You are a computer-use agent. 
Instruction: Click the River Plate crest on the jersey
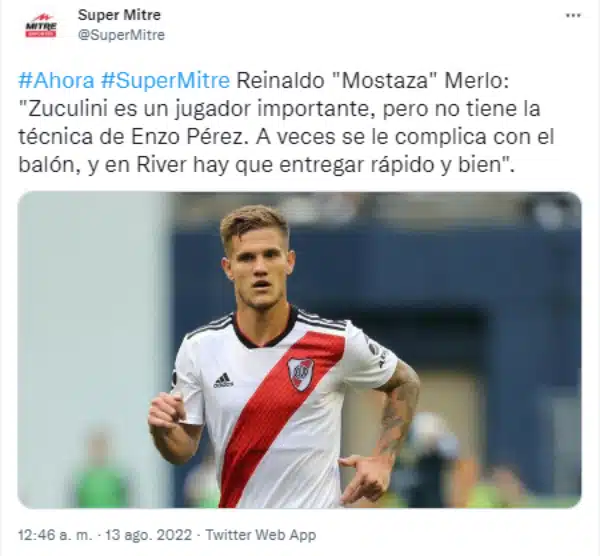pos(301,374)
